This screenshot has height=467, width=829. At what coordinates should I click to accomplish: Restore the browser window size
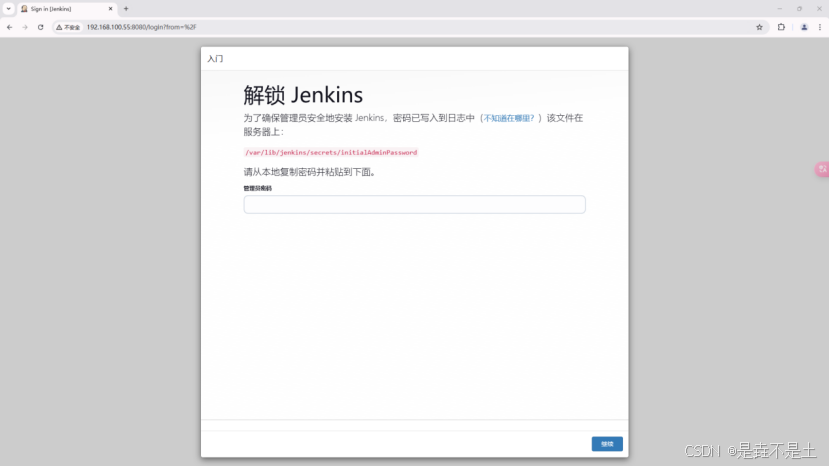[x=799, y=8]
